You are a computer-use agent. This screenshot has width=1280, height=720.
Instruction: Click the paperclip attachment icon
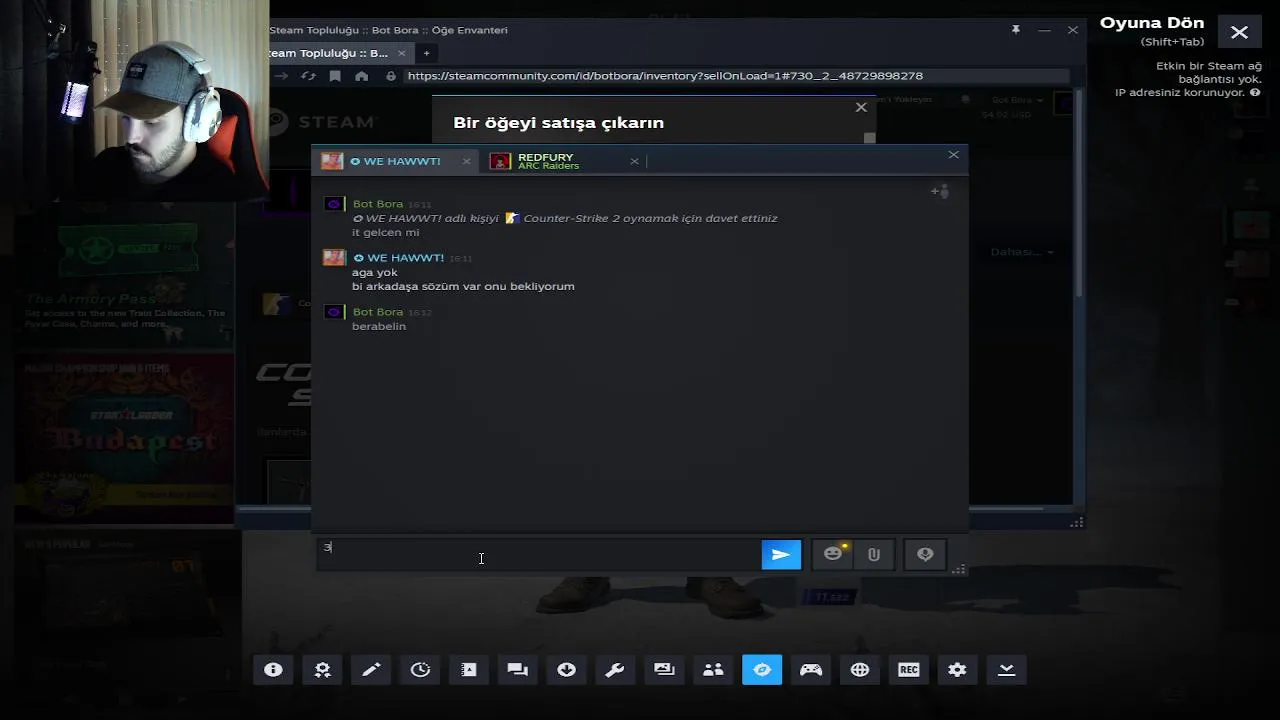pyautogui.click(x=874, y=554)
